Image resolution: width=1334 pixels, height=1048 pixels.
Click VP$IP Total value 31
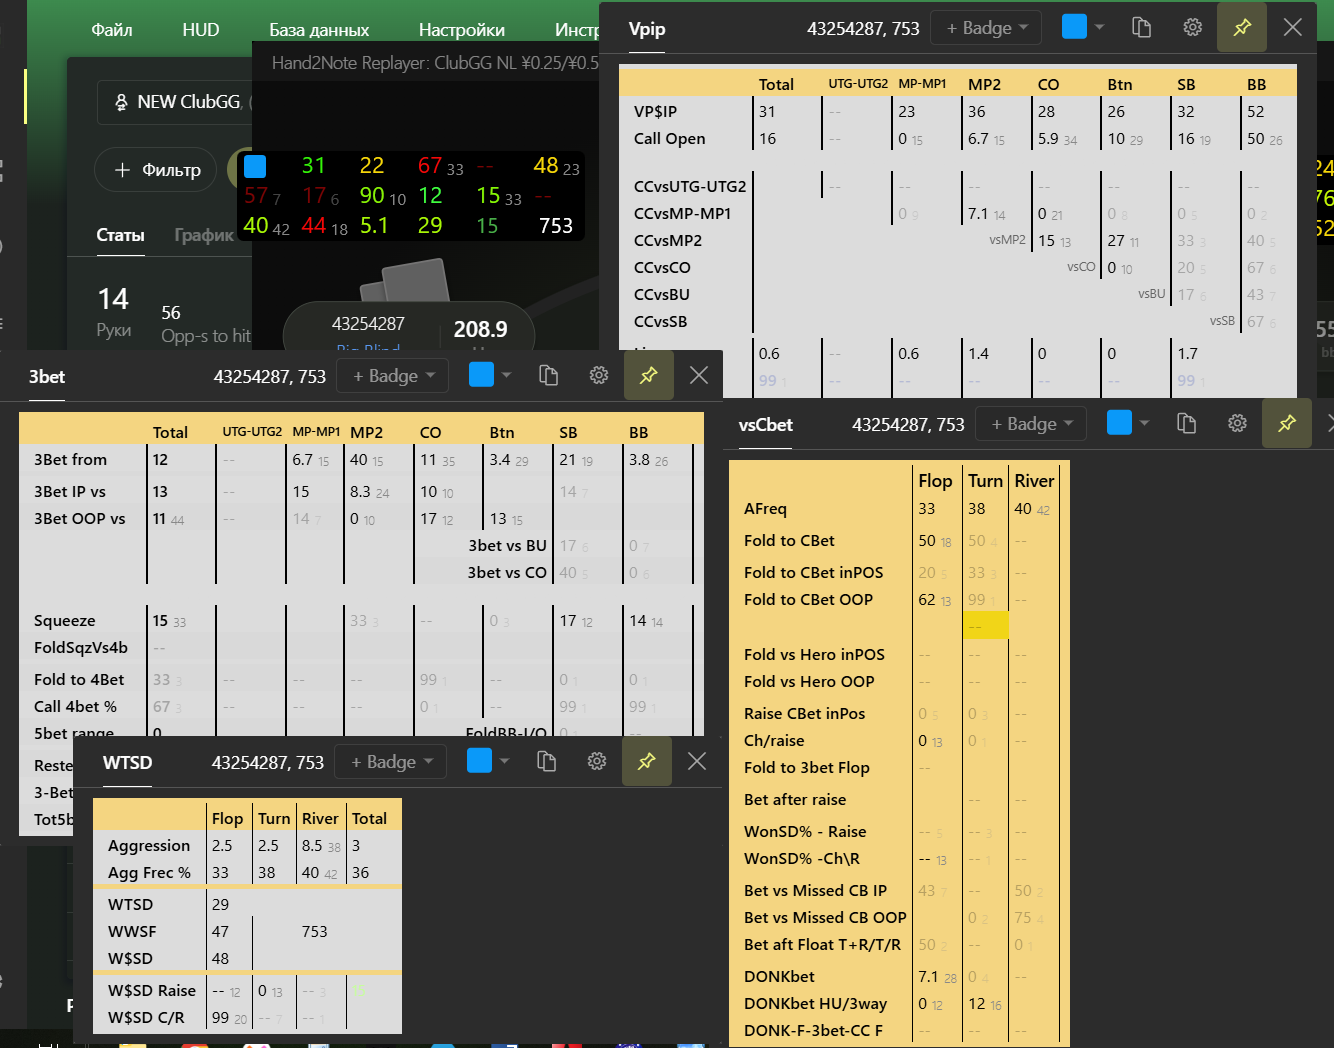(767, 111)
